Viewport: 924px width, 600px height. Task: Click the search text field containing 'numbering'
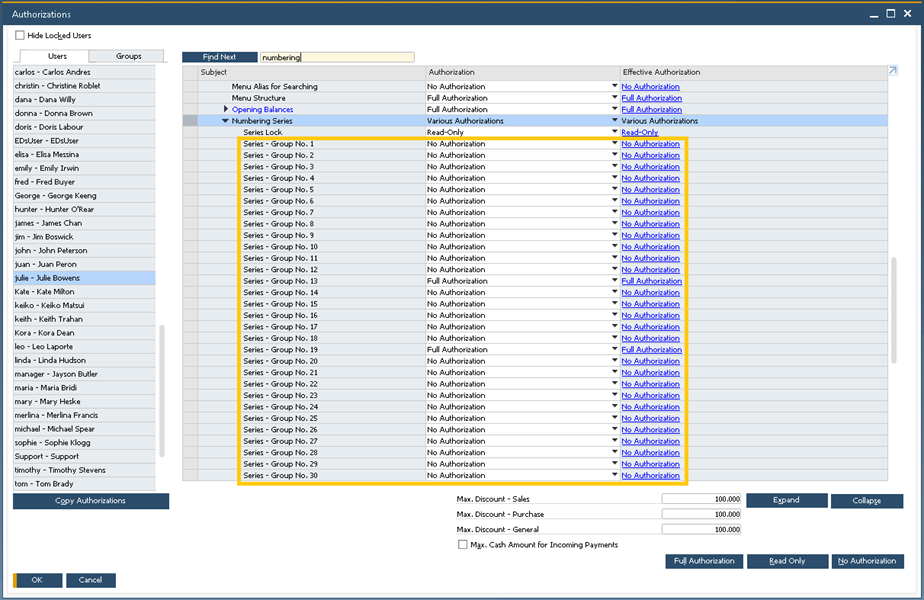[x=336, y=58]
